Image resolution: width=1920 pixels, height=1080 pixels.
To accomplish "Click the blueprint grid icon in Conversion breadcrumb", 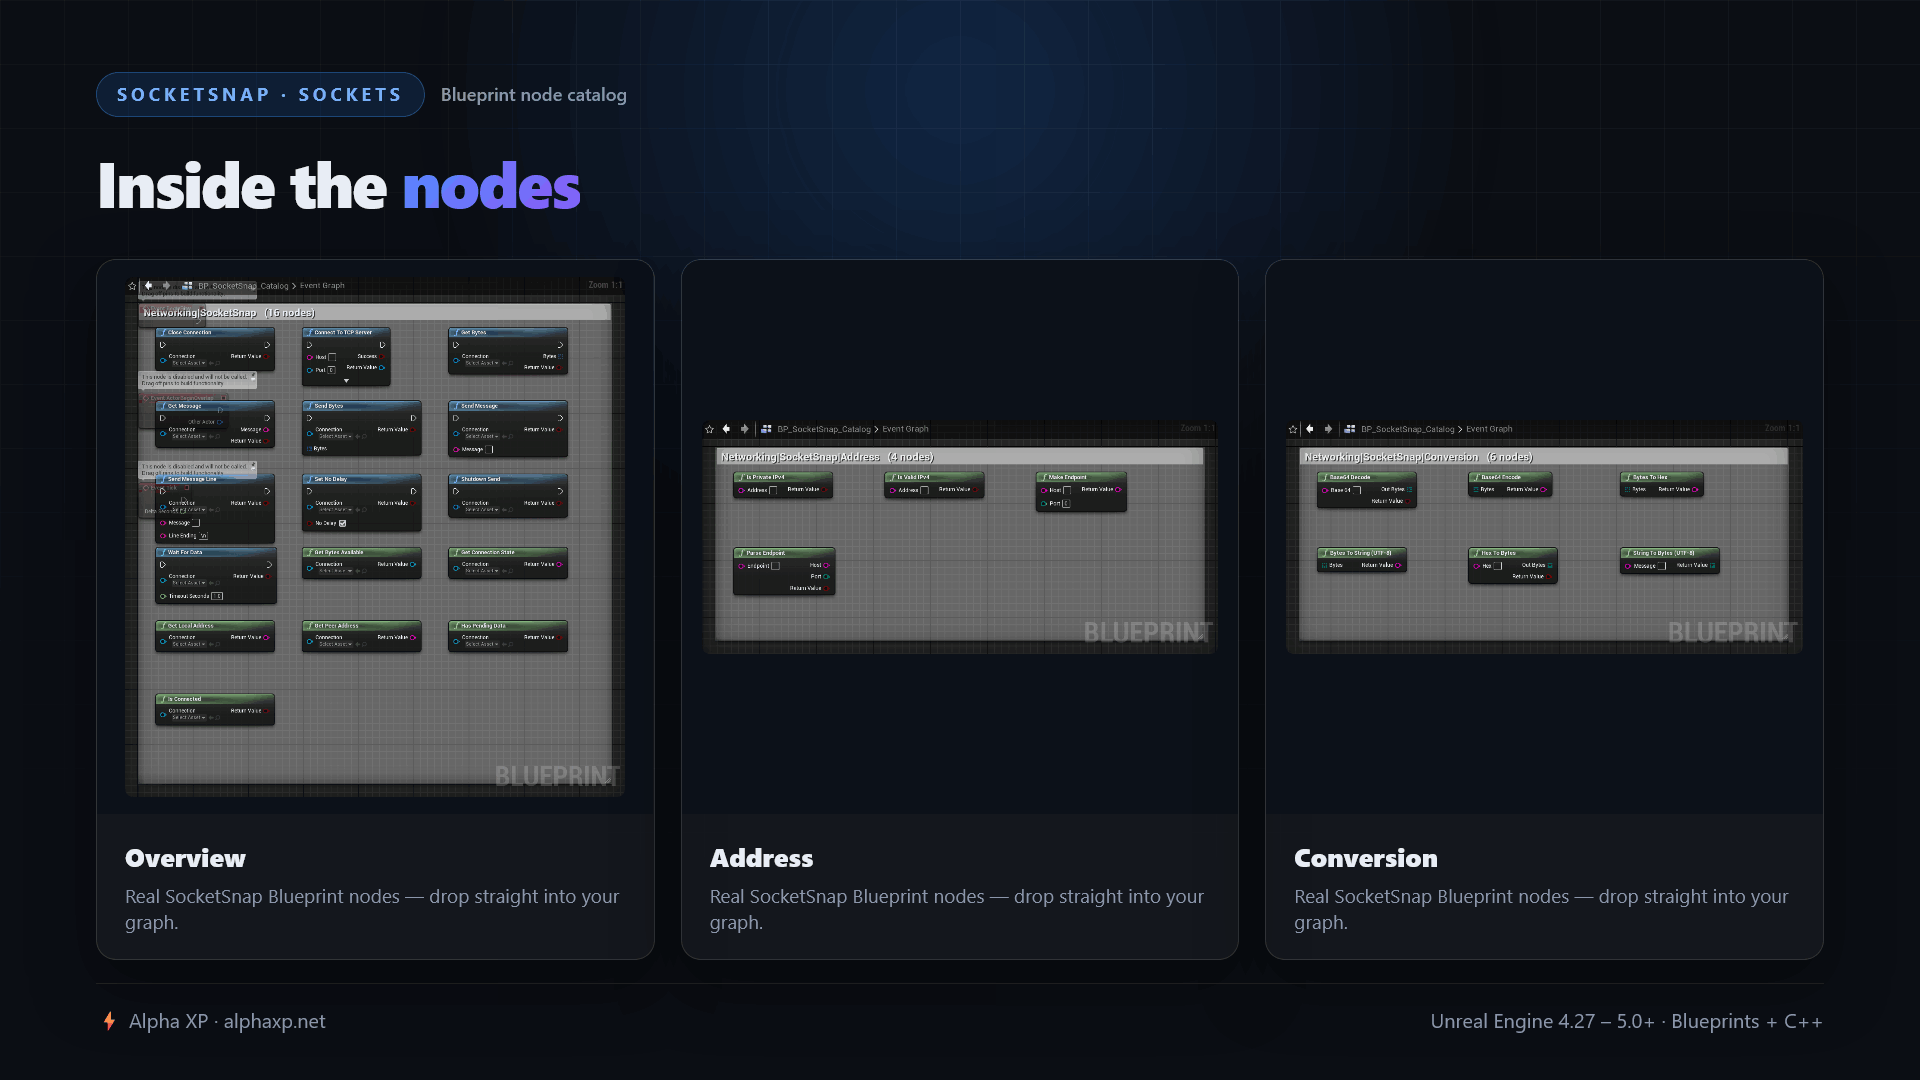I will pos(1350,429).
